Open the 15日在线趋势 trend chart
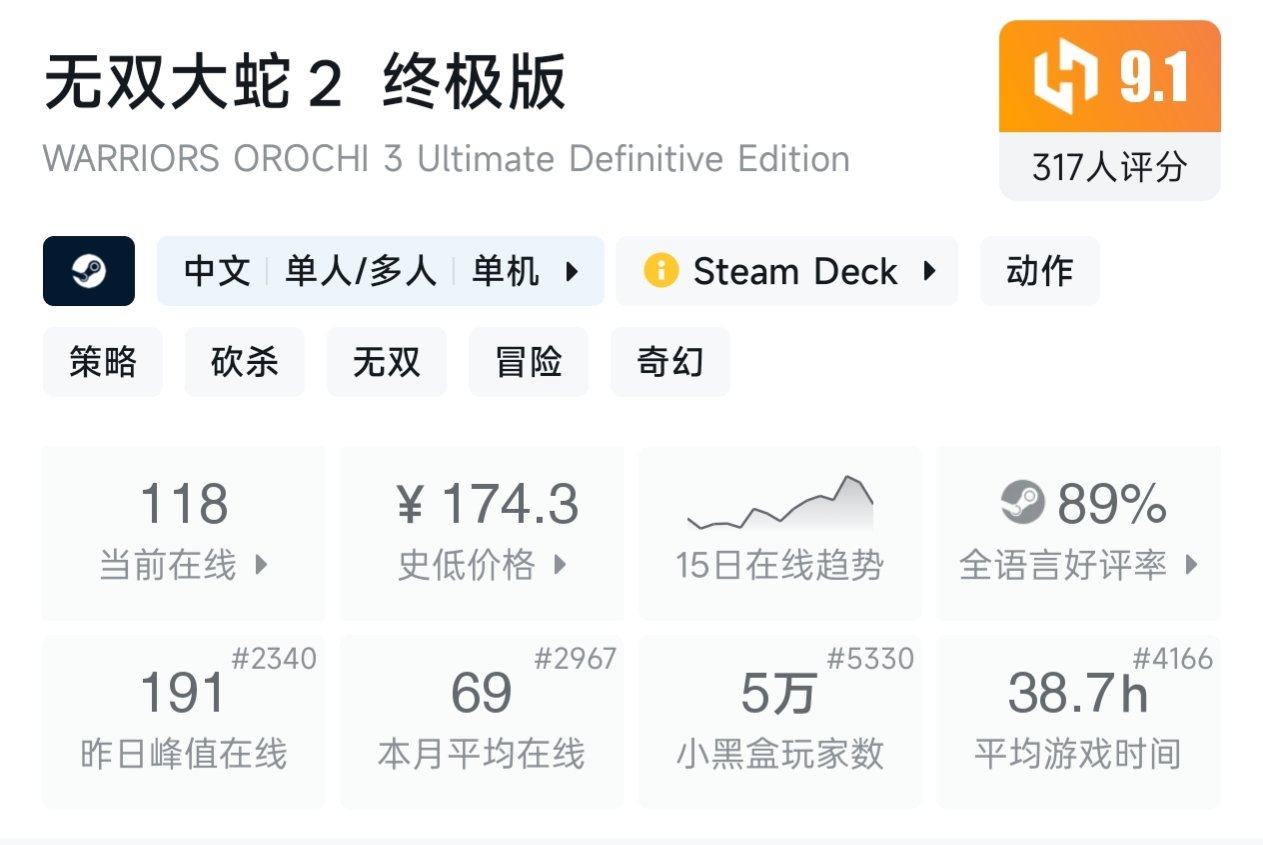1263x845 pixels. 780,532
